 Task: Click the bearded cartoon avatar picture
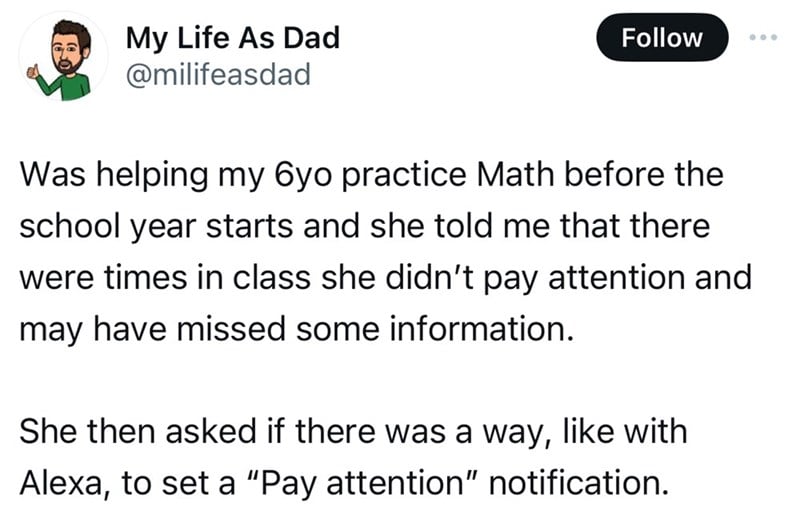(63, 56)
